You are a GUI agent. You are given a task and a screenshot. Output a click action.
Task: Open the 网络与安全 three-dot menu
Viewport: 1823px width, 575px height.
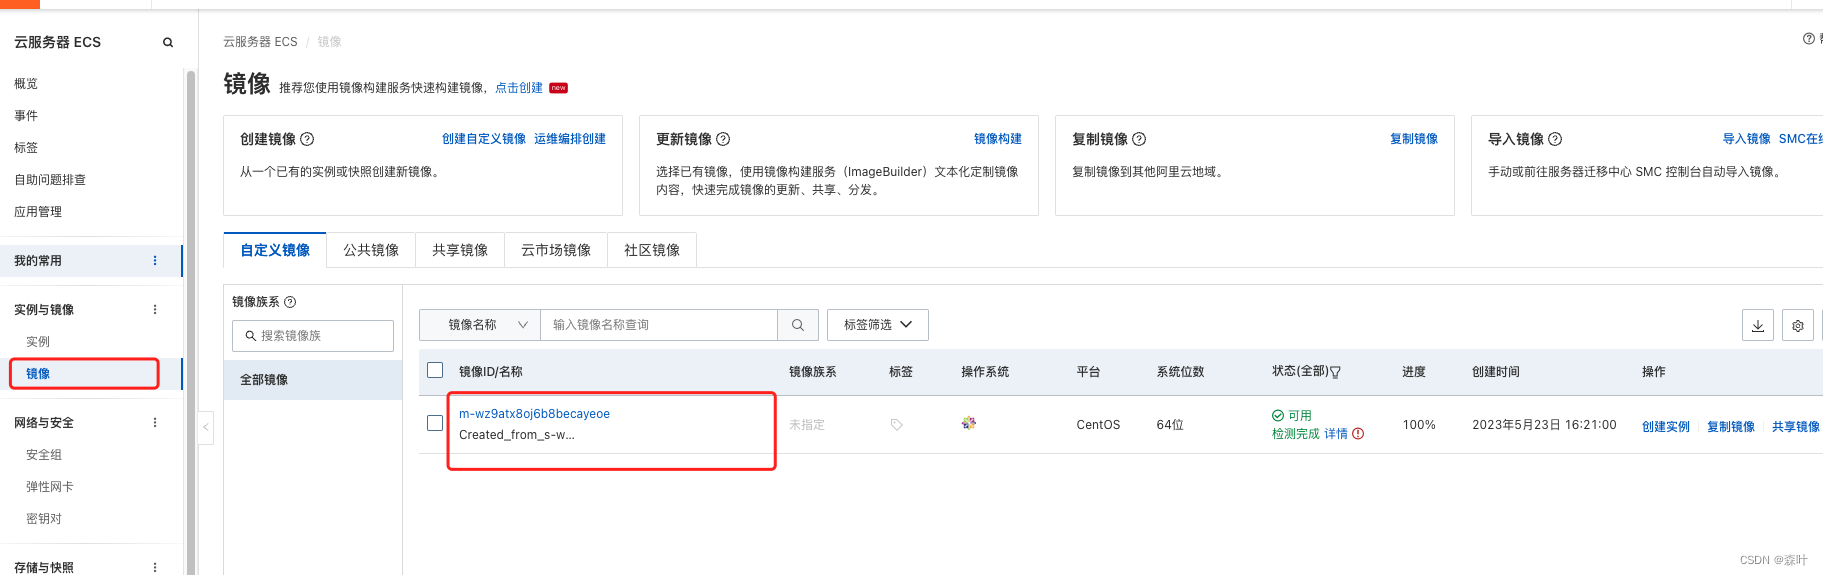pyautogui.click(x=155, y=423)
